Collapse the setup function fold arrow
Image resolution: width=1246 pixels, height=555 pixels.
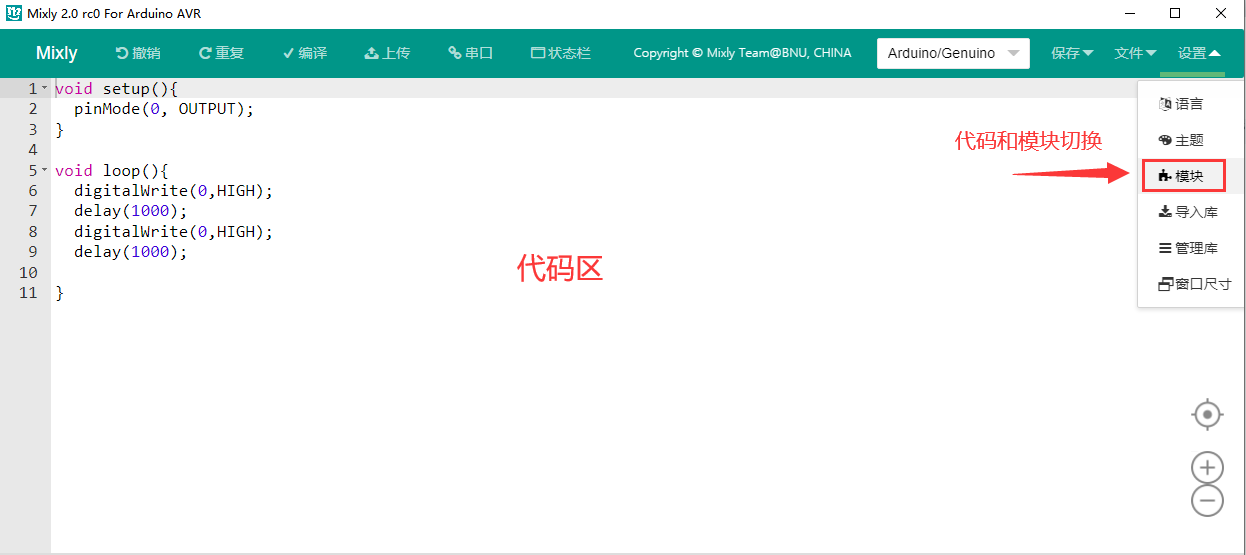44,89
